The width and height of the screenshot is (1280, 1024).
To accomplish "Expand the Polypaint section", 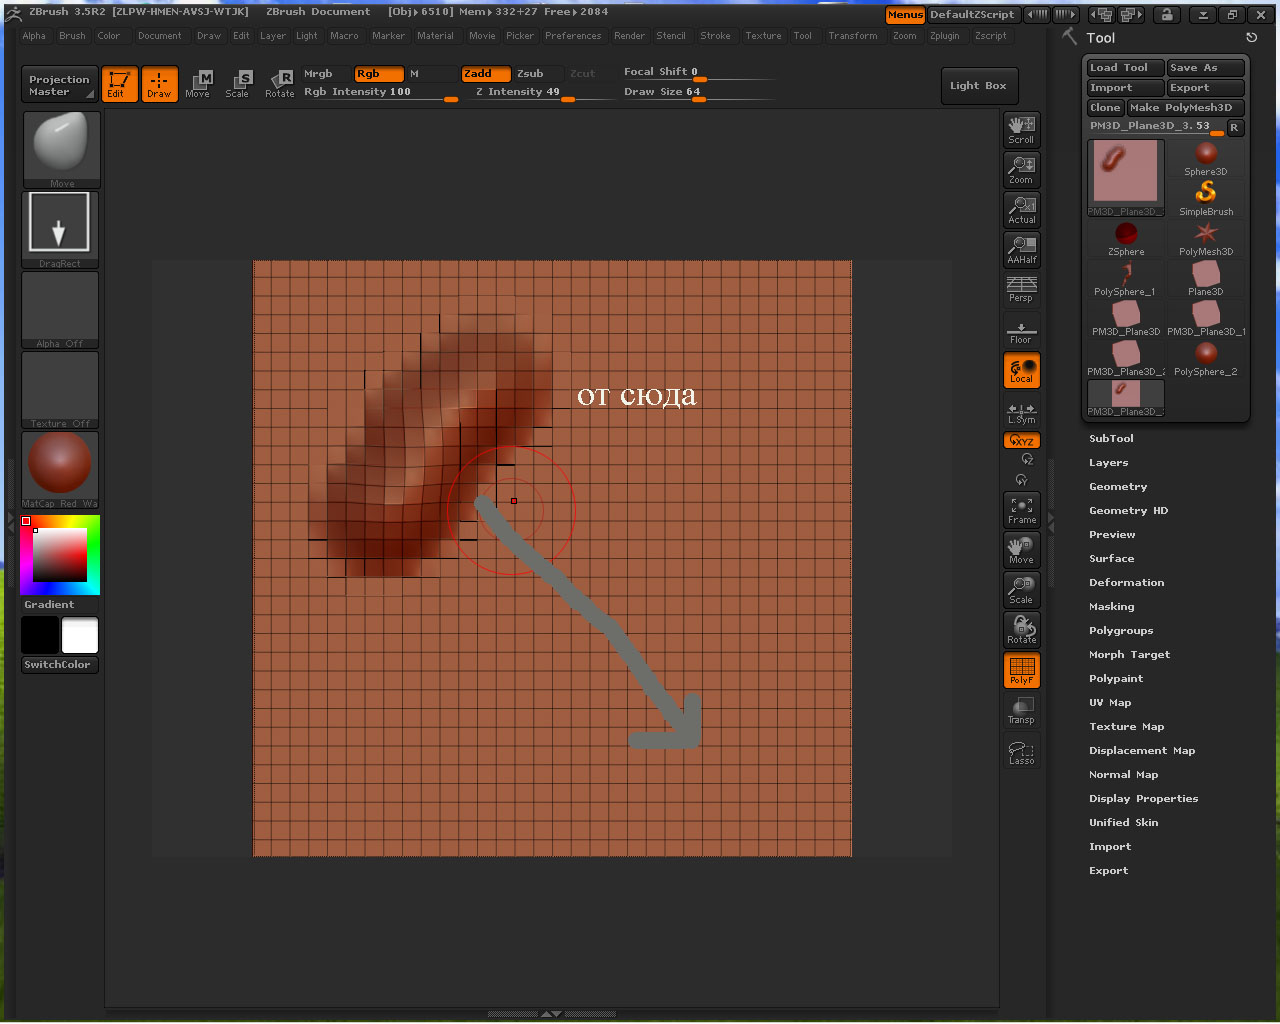I will pyautogui.click(x=1116, y=679).
